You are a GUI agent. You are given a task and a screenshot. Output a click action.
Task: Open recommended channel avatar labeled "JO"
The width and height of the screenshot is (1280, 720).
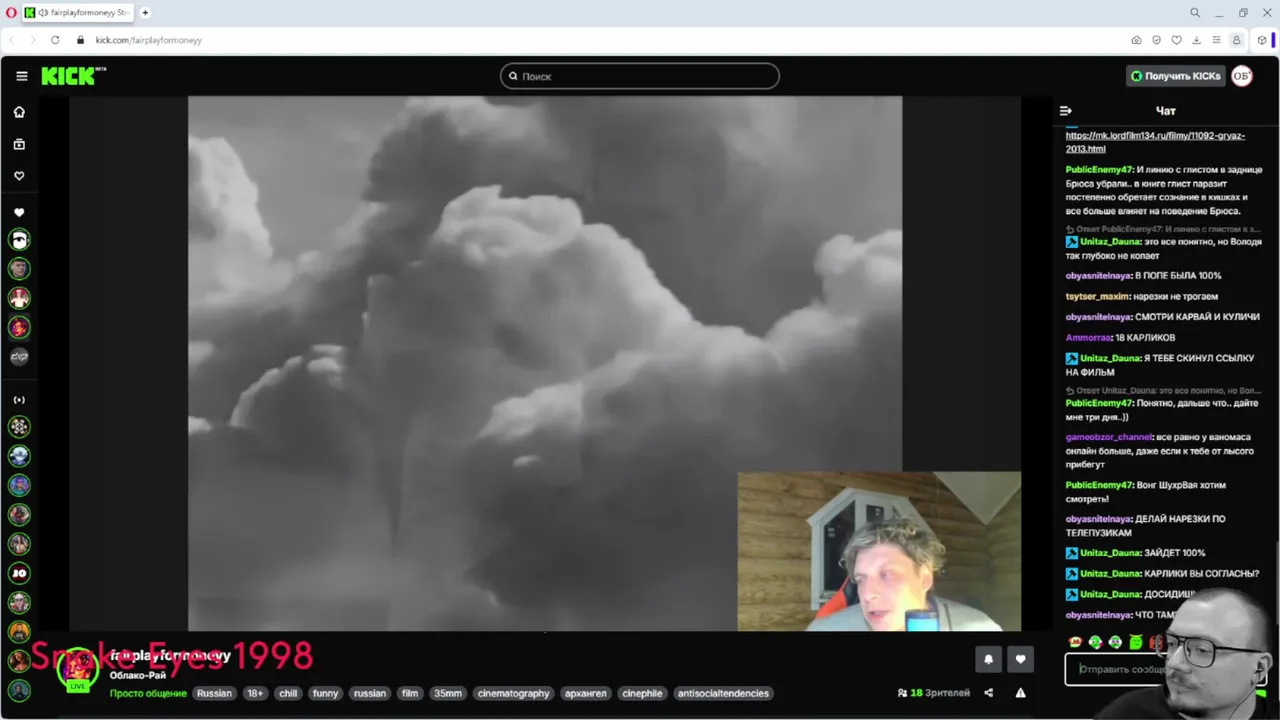[x=19, y=573]
